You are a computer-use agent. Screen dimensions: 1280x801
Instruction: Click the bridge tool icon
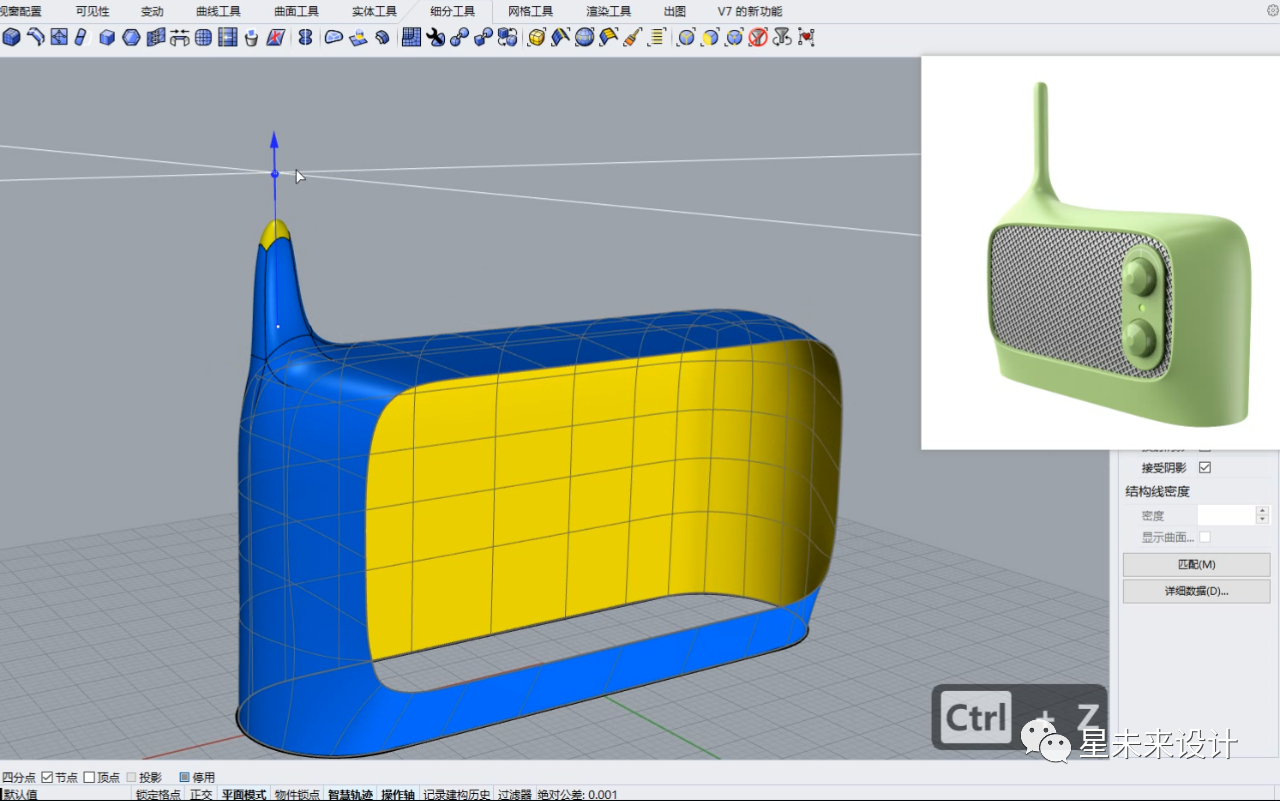(x=180, y=37)
